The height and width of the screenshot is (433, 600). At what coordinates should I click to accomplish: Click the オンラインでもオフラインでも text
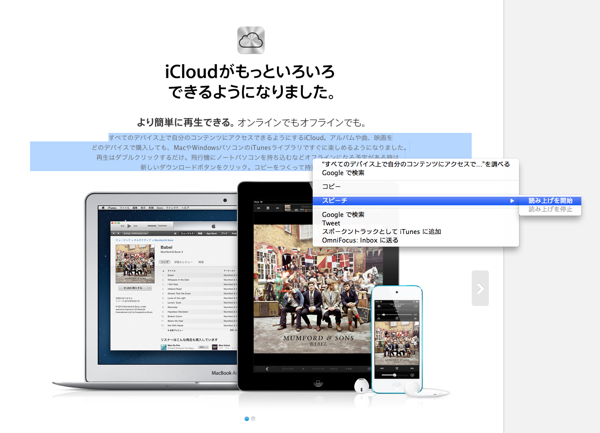tap(302, 123)
